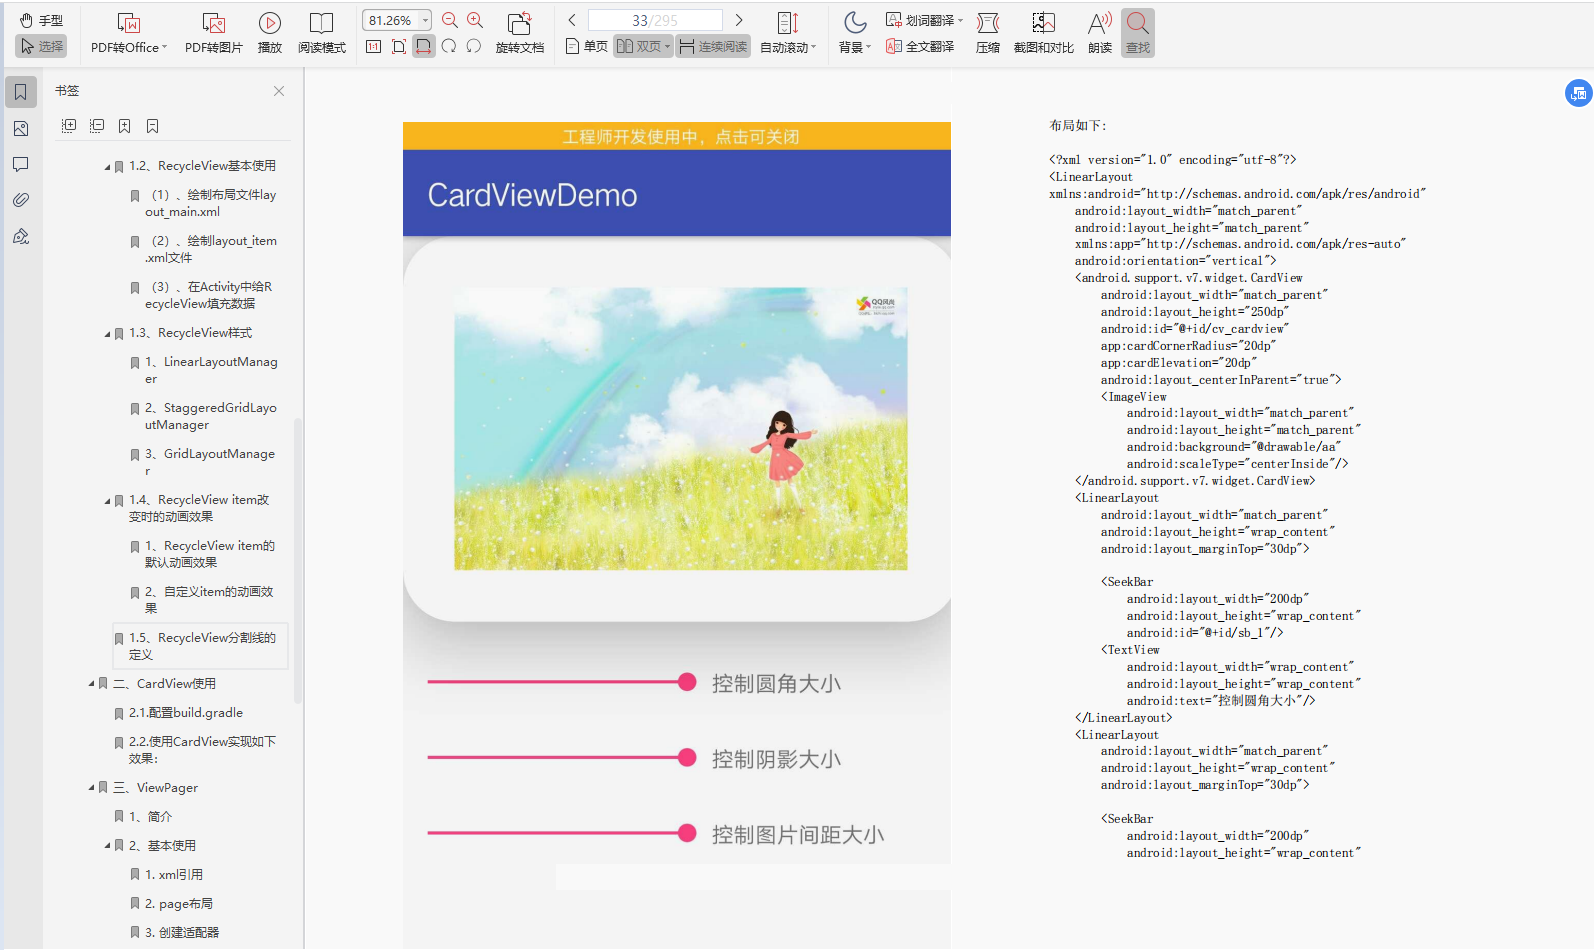Collapse 1.4 RecycleView item动画 node

click(107, 501)
